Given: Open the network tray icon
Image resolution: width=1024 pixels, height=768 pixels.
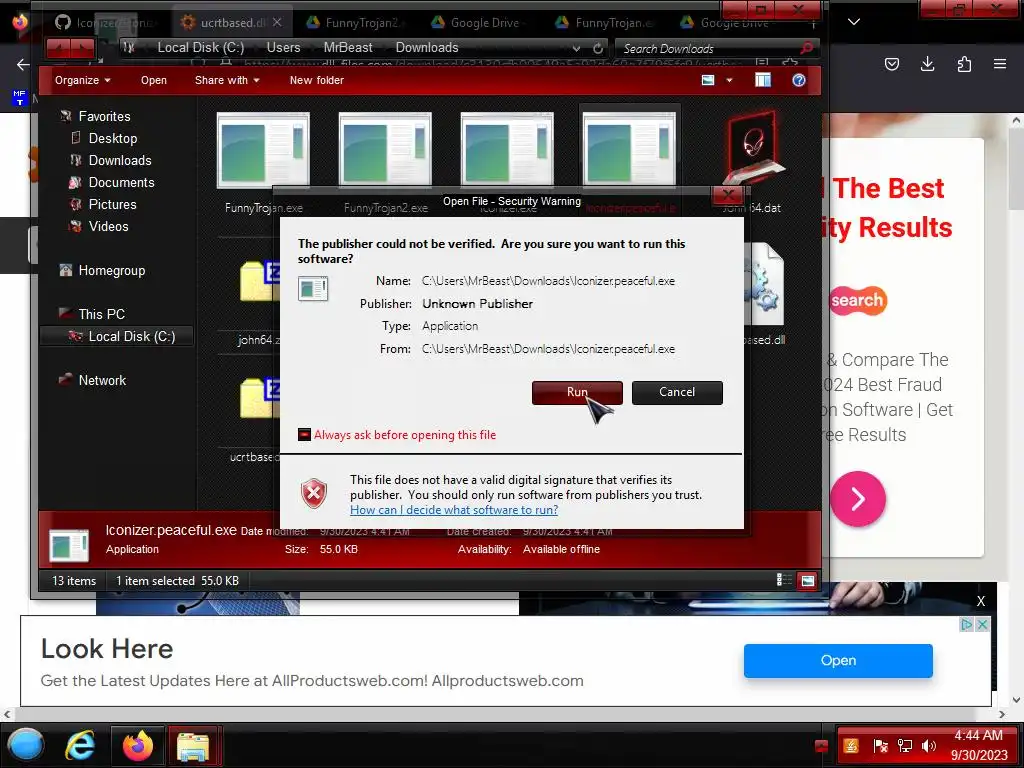Looking at the screenshot, I should (904, 746).
